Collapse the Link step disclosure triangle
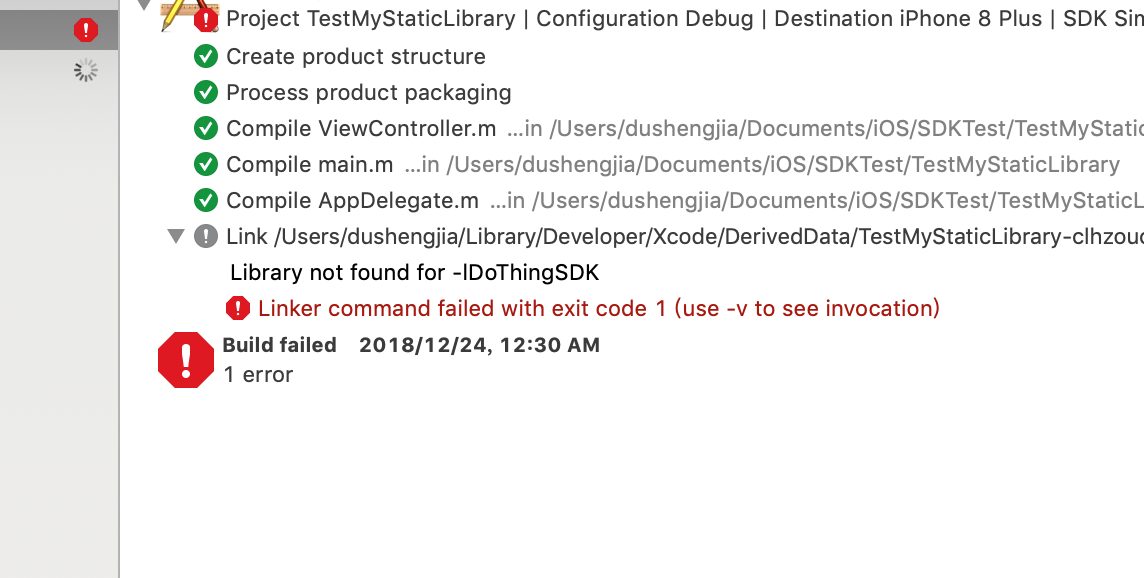The height and width of the screenshot is (578, 1144). pos(176,236)
